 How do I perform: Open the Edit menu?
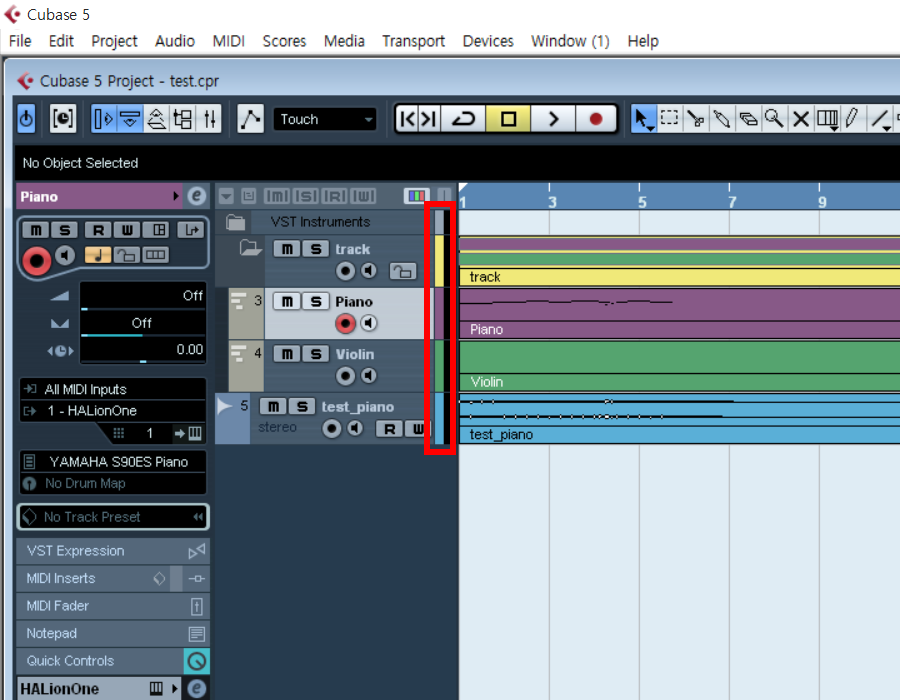61,41
